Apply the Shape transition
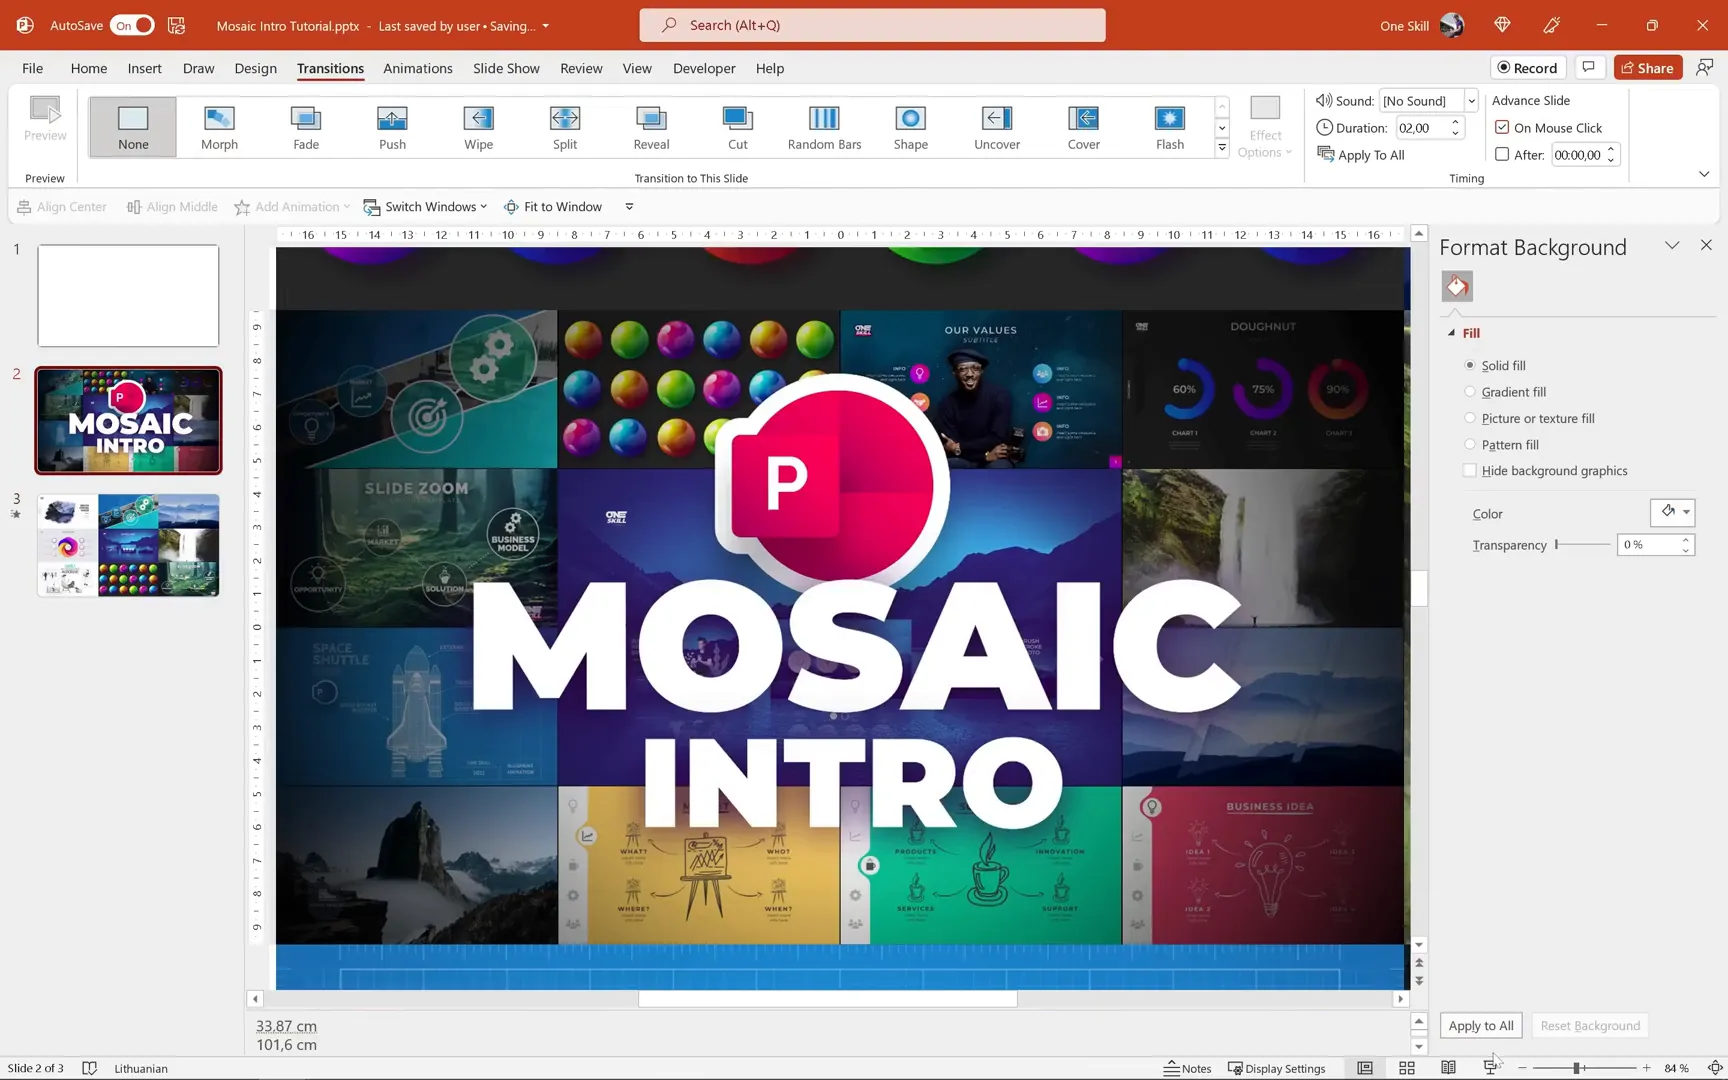Image resolution: width=1728 pixels, height=1080 pixels. click(x=911, y=127)
